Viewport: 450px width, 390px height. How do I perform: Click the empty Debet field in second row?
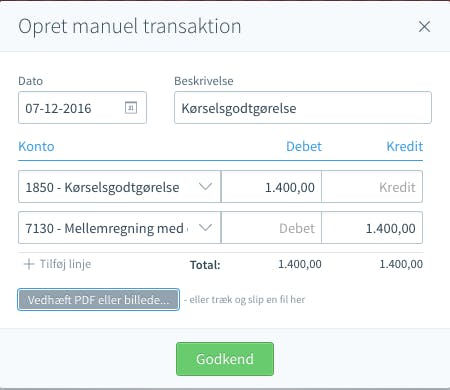tap(271, 228)
